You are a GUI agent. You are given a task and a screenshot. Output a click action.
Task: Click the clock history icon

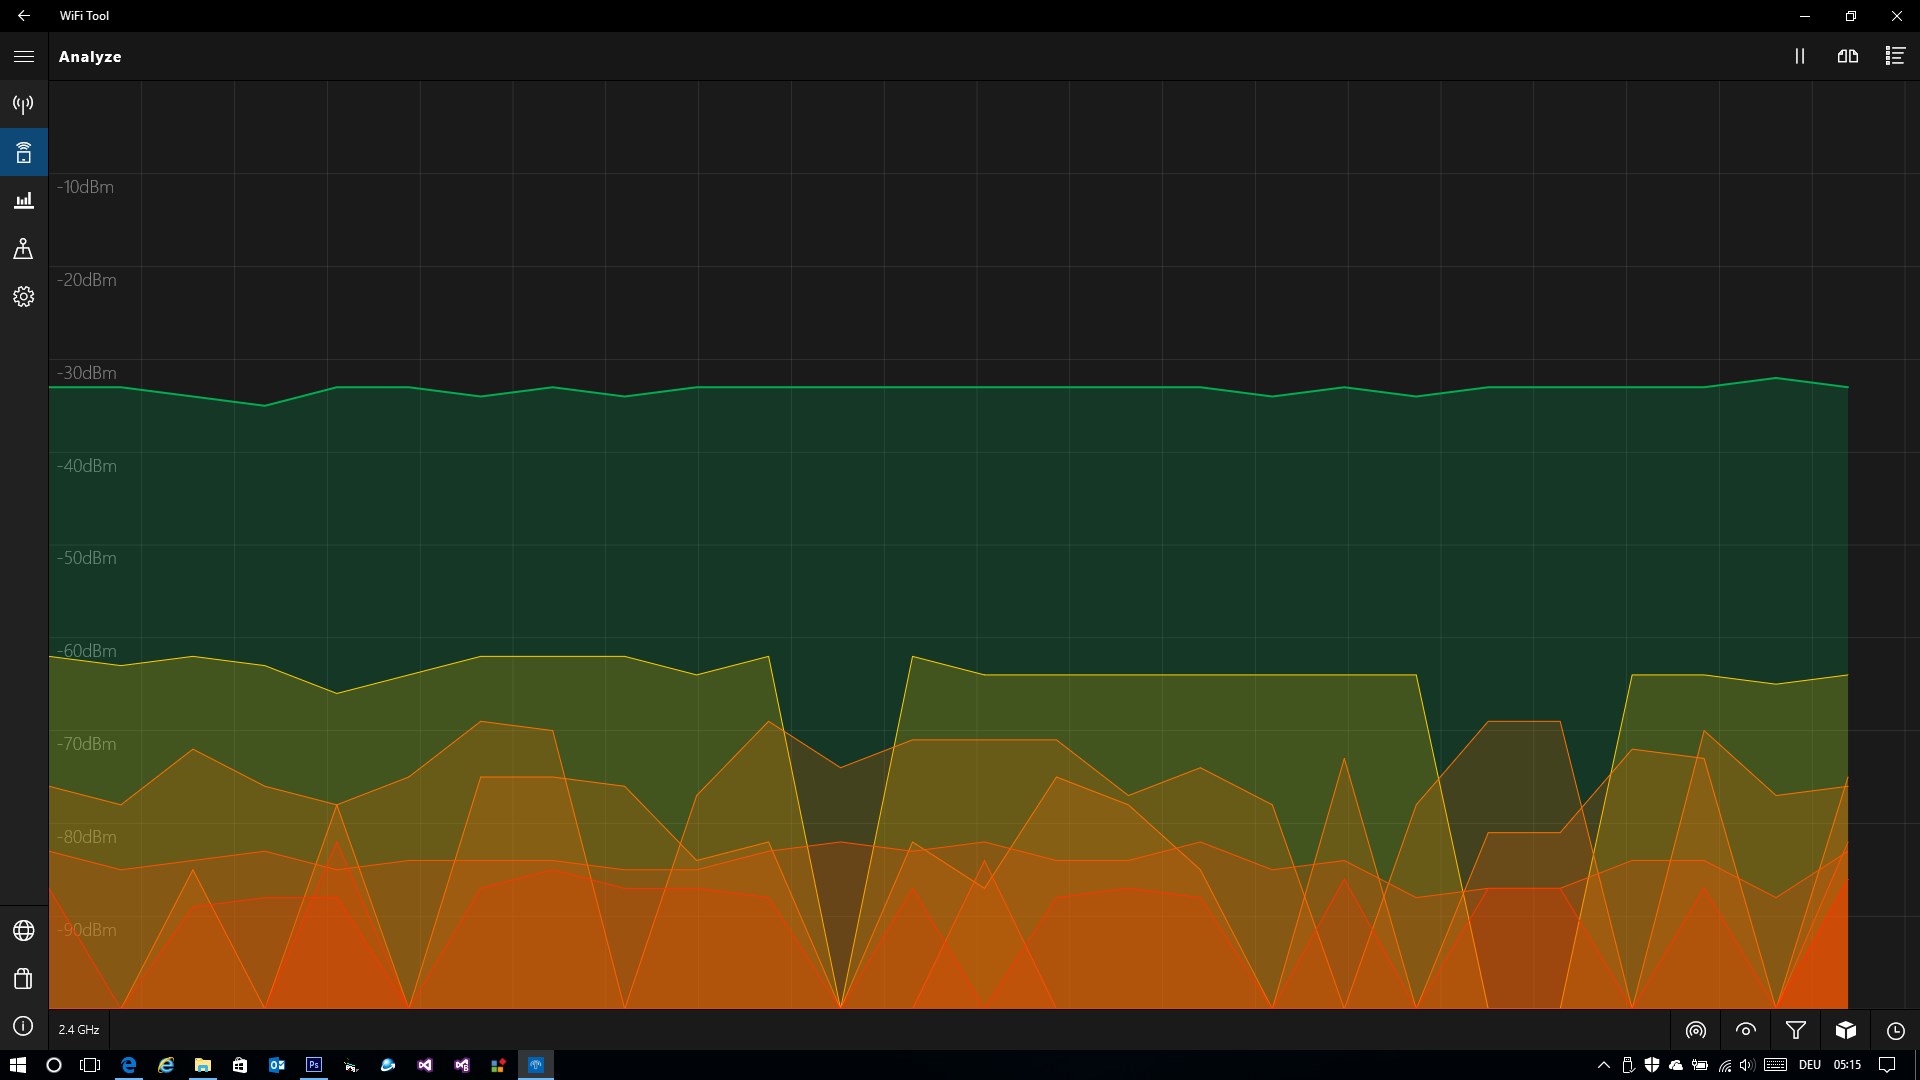1896,1030
